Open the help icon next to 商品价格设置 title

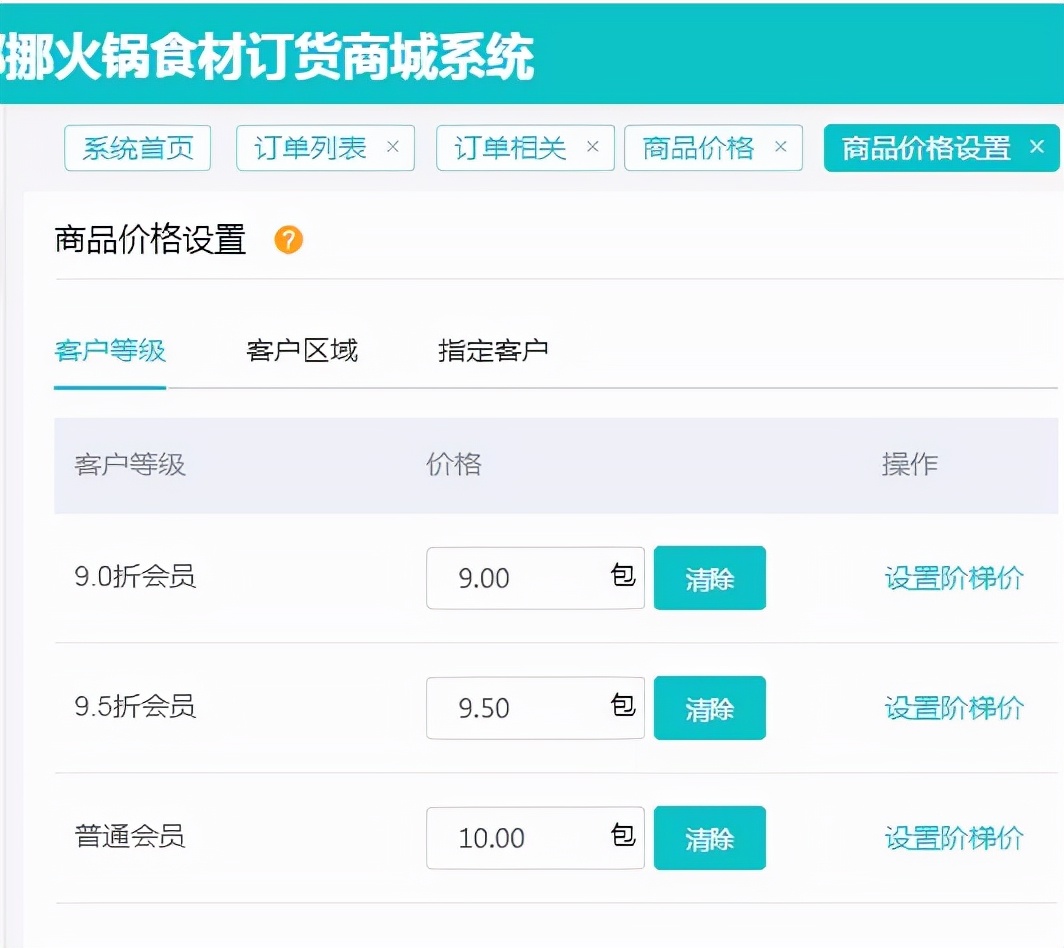click(x=289, y=239)
